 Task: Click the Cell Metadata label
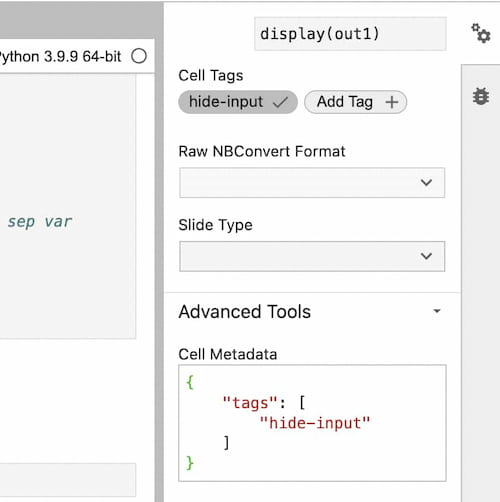tap(228, 354)
